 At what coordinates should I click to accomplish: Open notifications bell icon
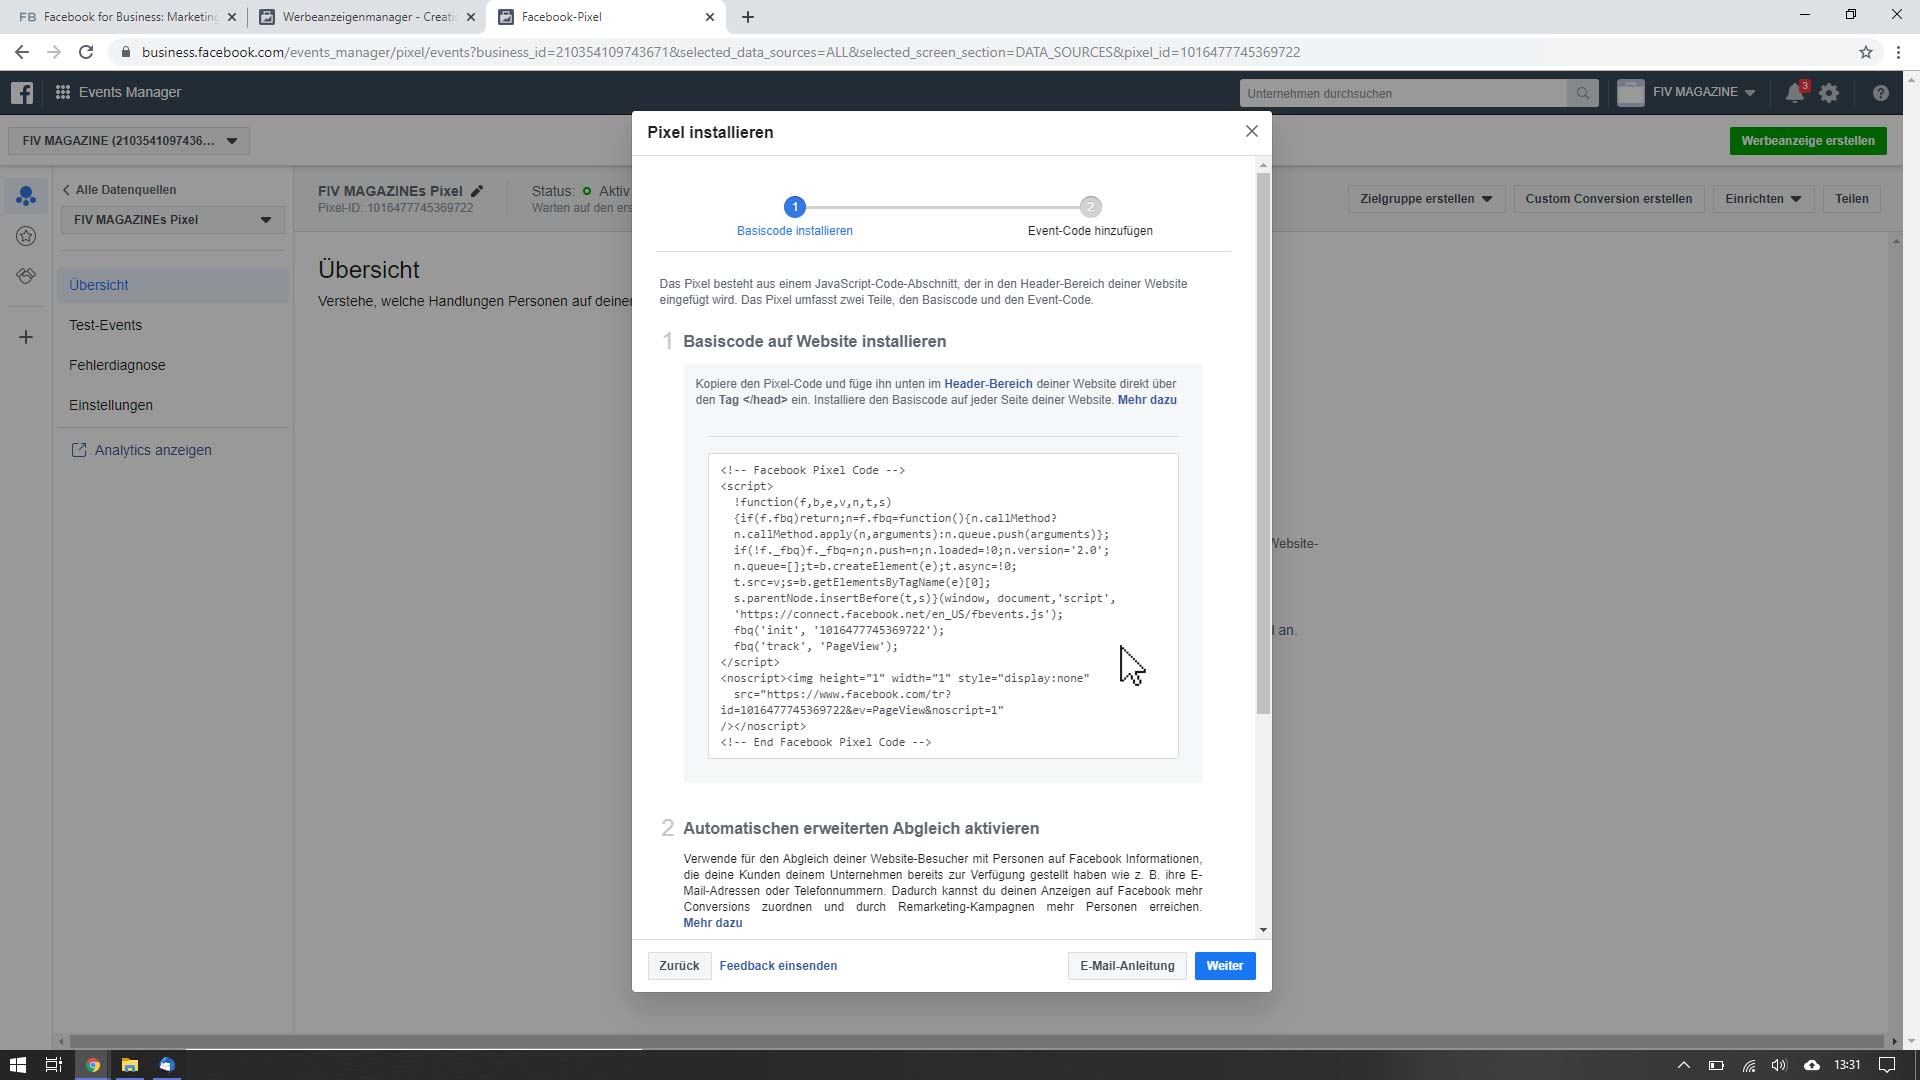(x=1795, y=93)
